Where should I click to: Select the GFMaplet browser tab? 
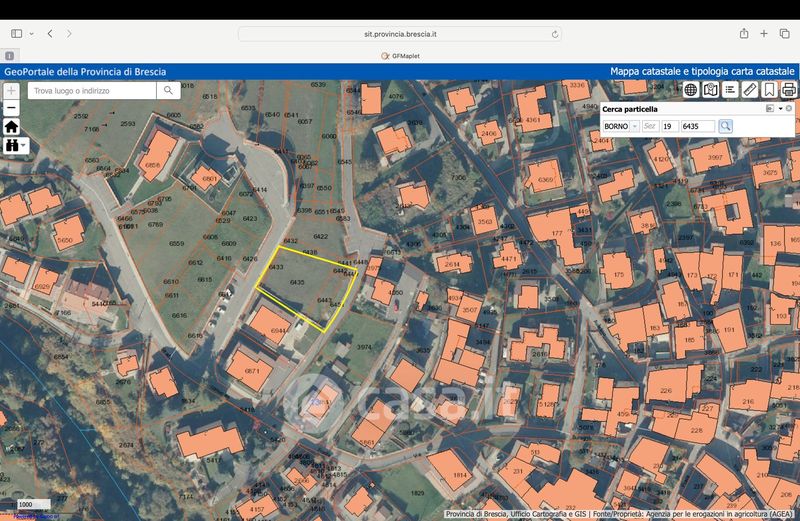coord(400,56)
